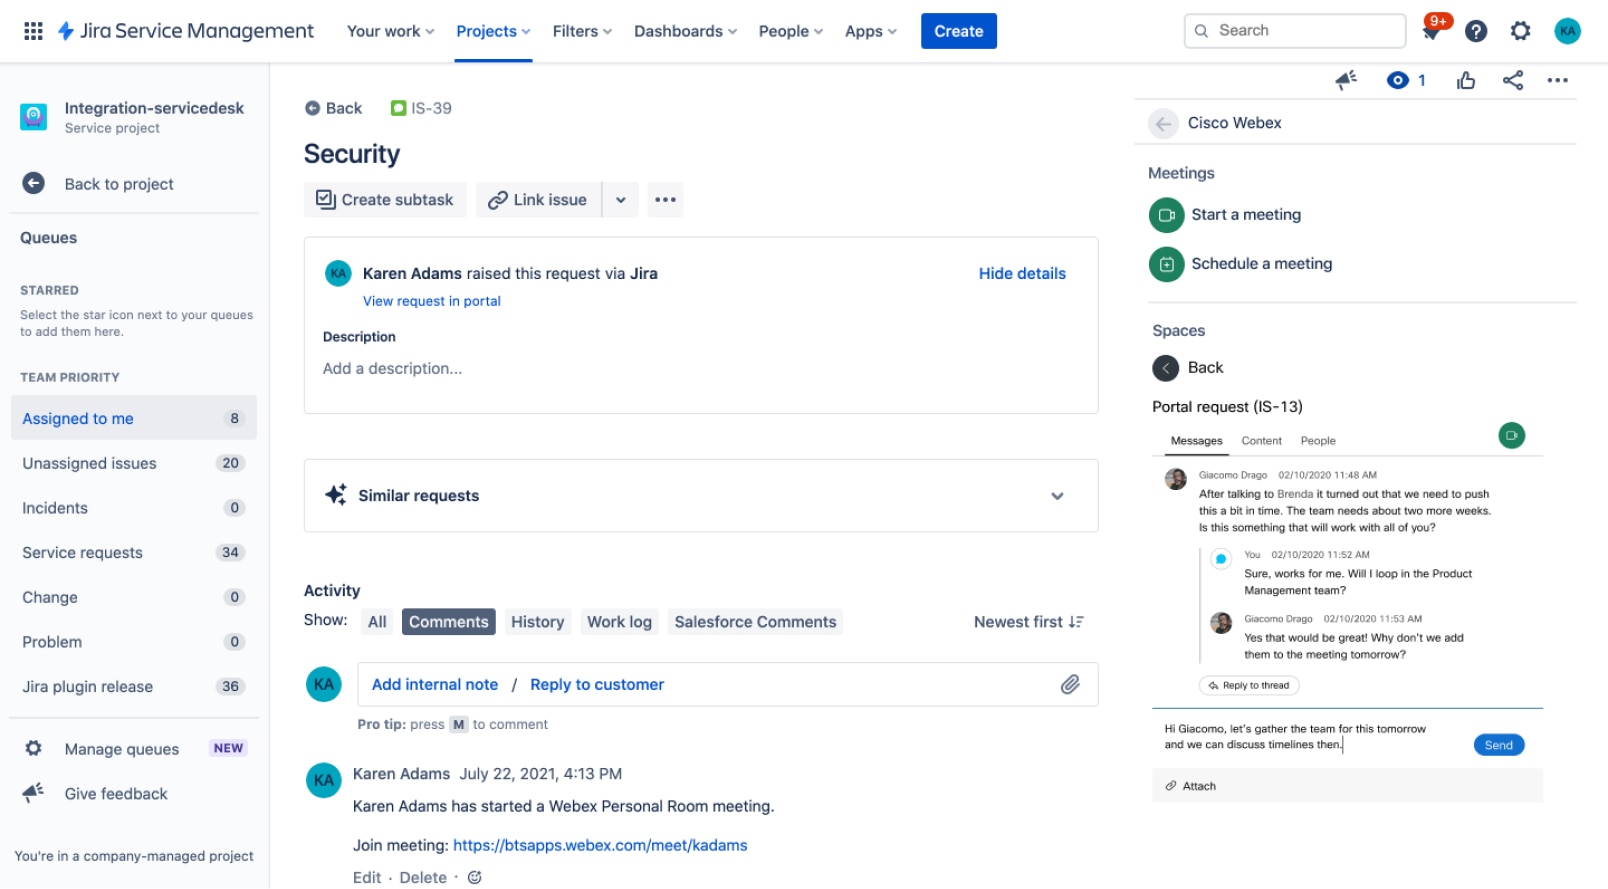Screen dimensions: 1608x889
Task: Open the notifications bell icon
Action: 1432,31
